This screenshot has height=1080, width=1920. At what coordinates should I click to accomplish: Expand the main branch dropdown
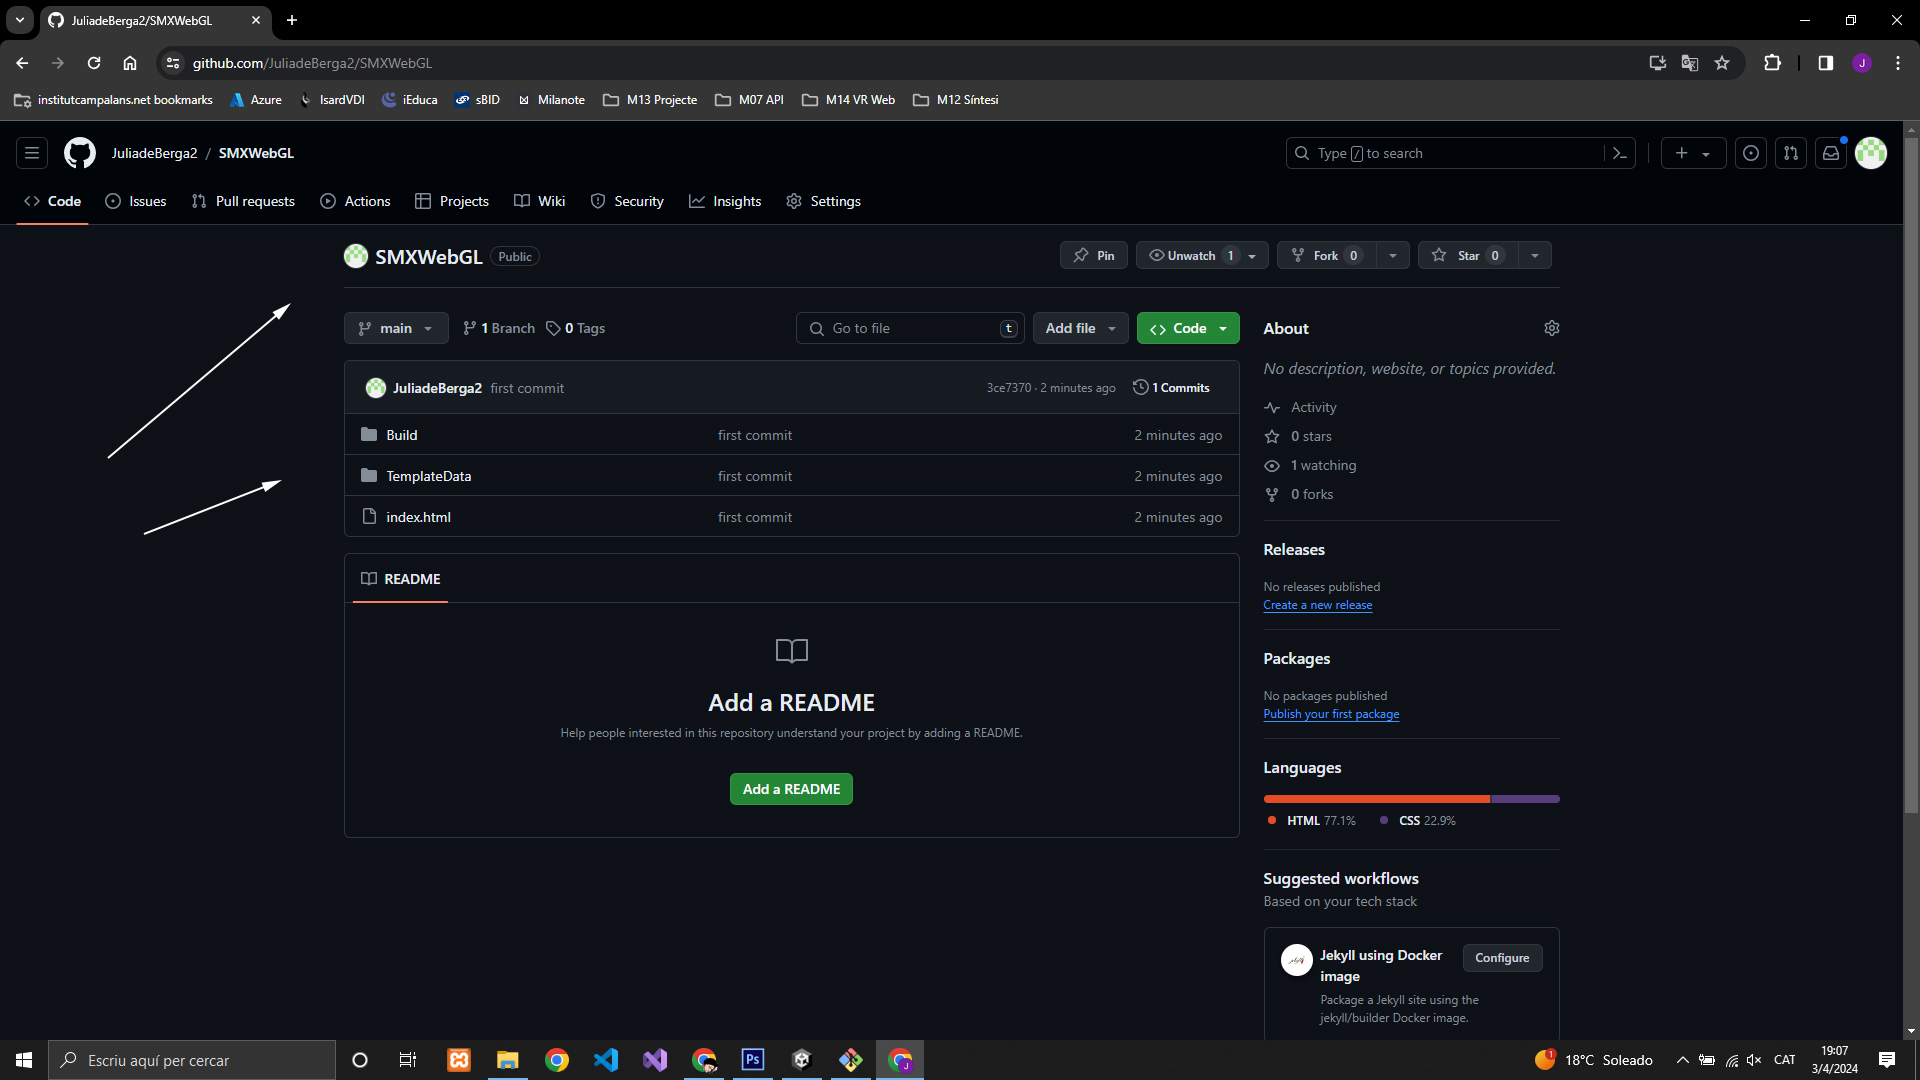click(396, 328)
